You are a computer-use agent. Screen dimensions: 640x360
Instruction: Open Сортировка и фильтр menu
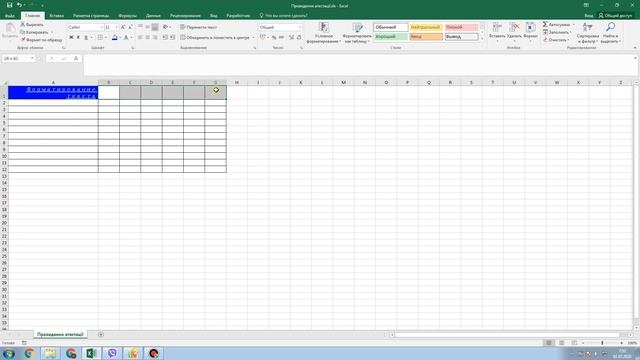pyautogui.click(x=587, y=33)
